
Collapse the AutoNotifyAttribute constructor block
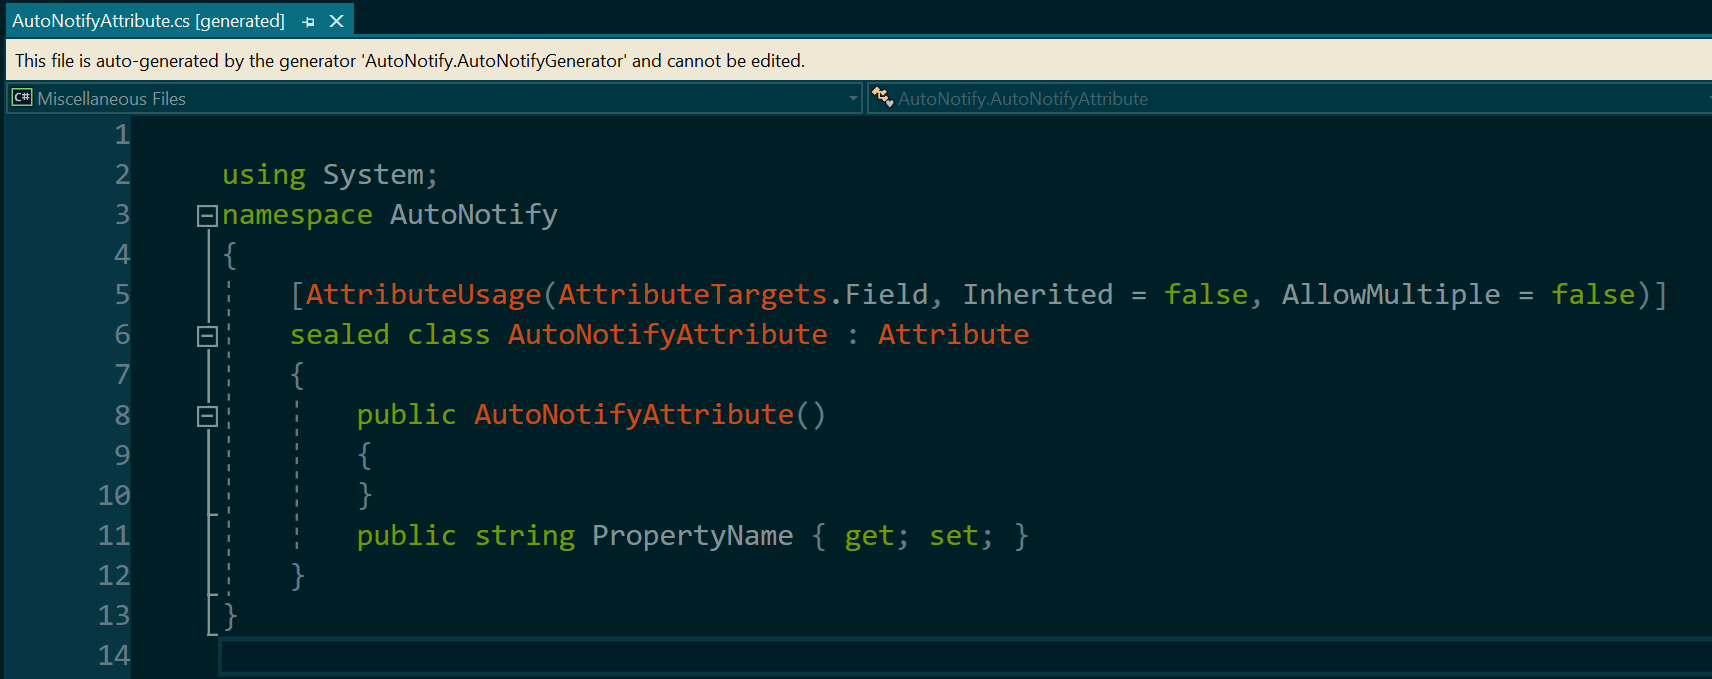(207, 416)
